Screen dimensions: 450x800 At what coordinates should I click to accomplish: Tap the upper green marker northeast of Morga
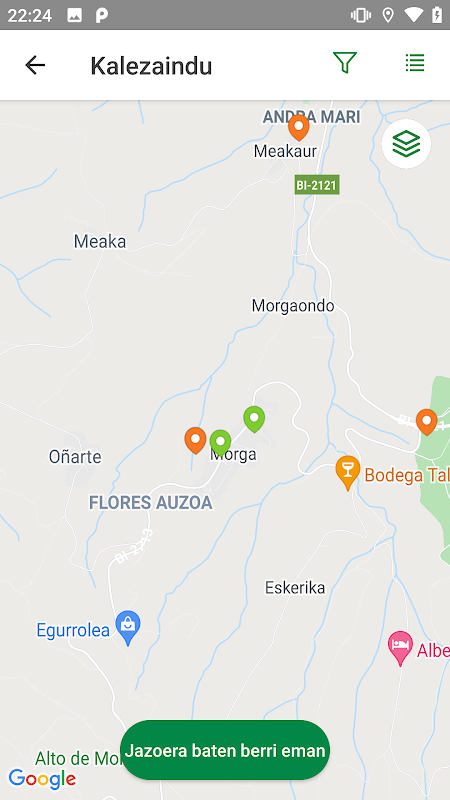tap(254, 419)
